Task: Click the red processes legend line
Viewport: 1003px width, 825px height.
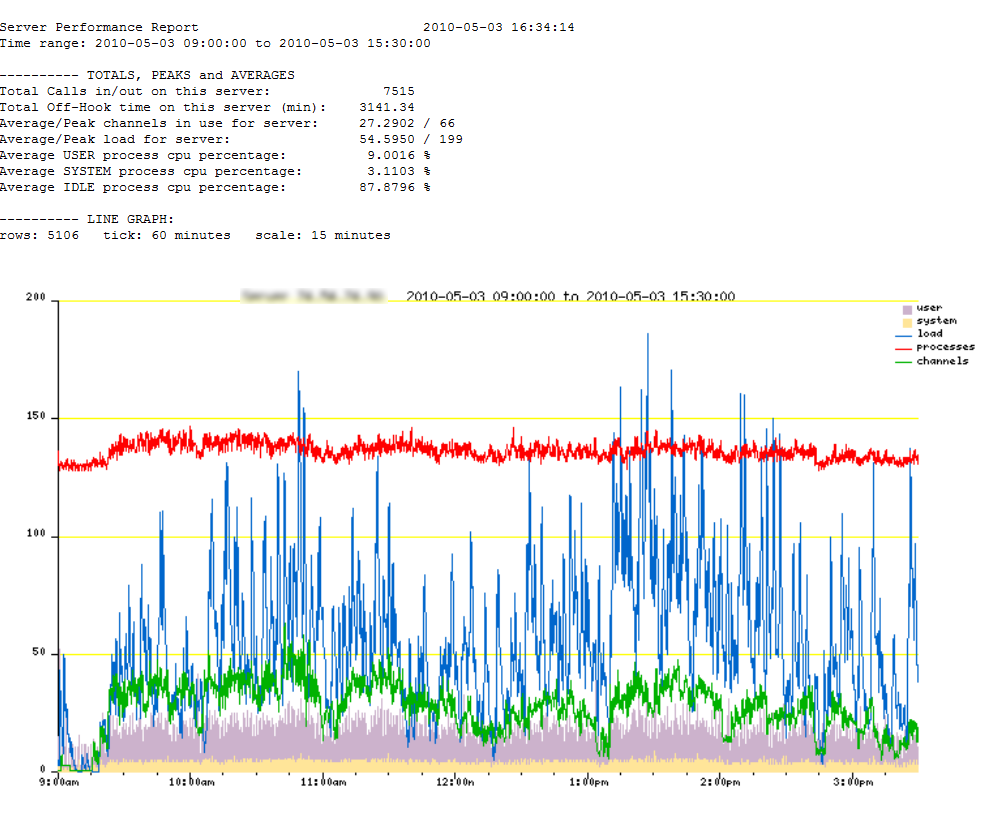Action: pos(907,347)
